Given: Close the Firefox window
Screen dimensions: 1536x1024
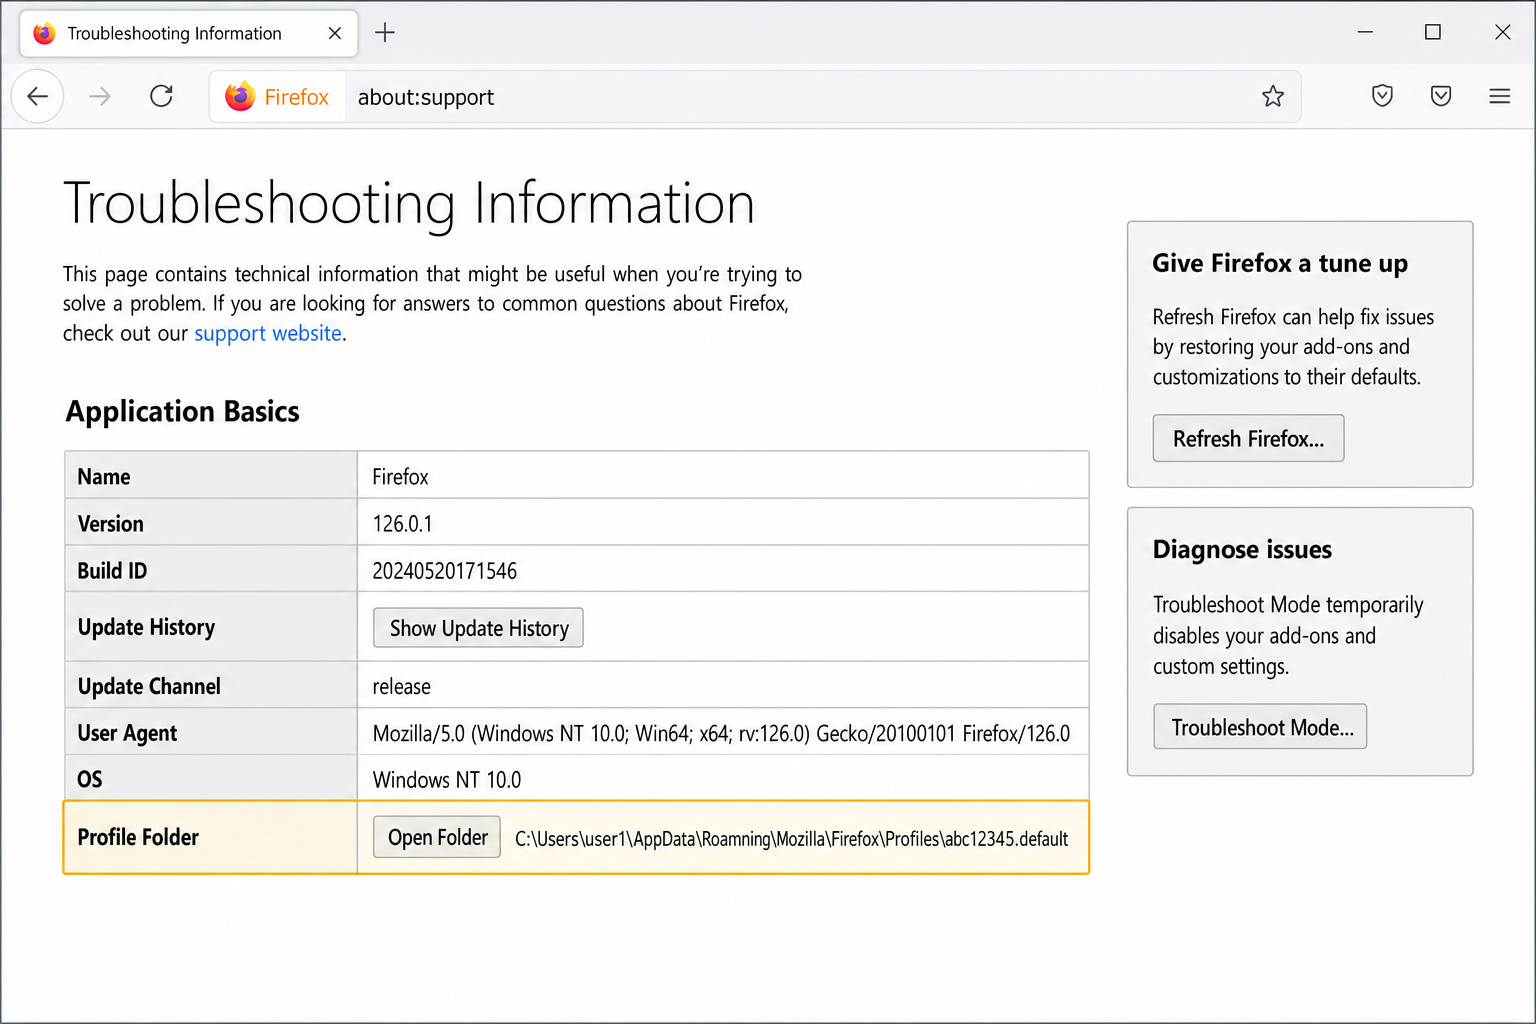Looking at the screenshot, I should [x=1502, y=32].
